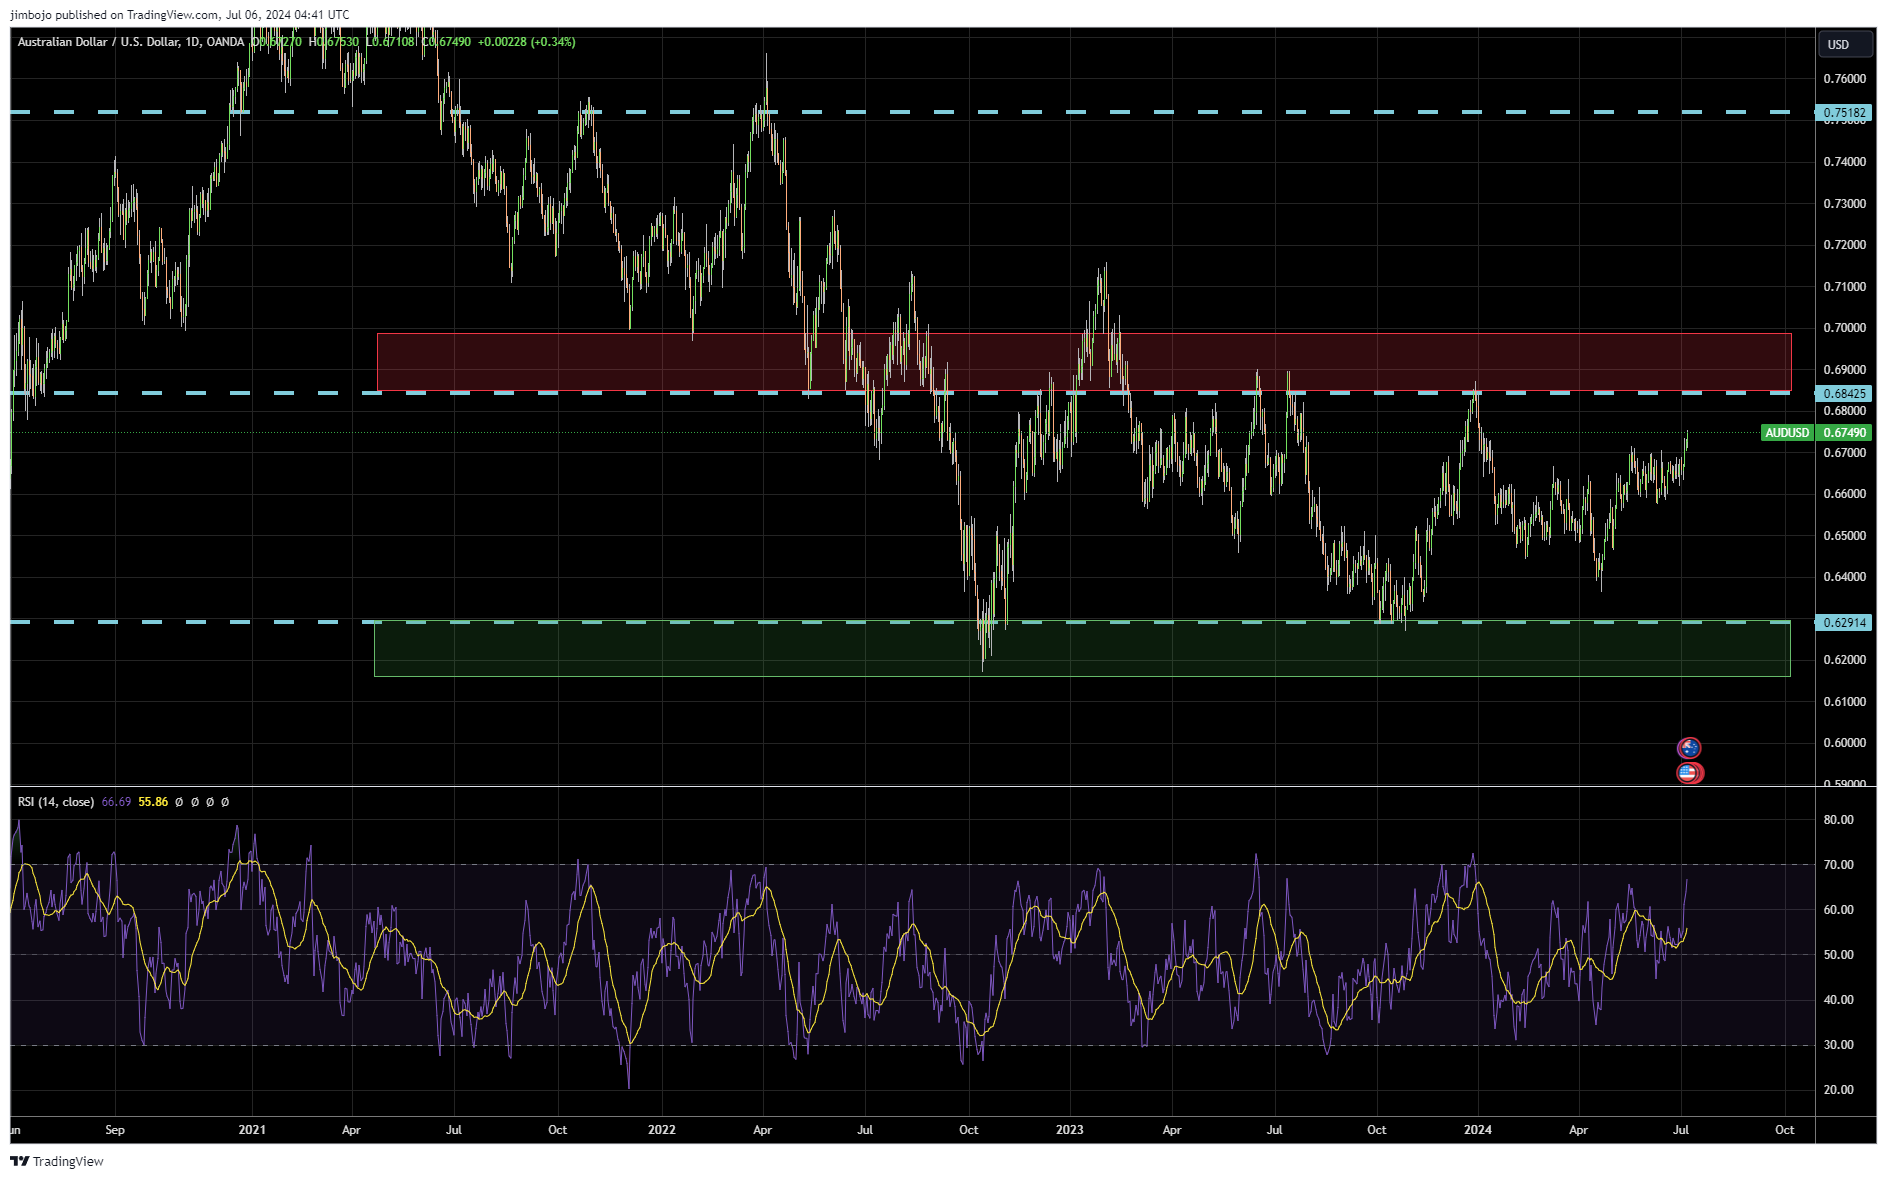Click the 0.65000 price axis label
Image resolution: width=1887 pixels, height=1179 pixels.
tap(1844, 536)
